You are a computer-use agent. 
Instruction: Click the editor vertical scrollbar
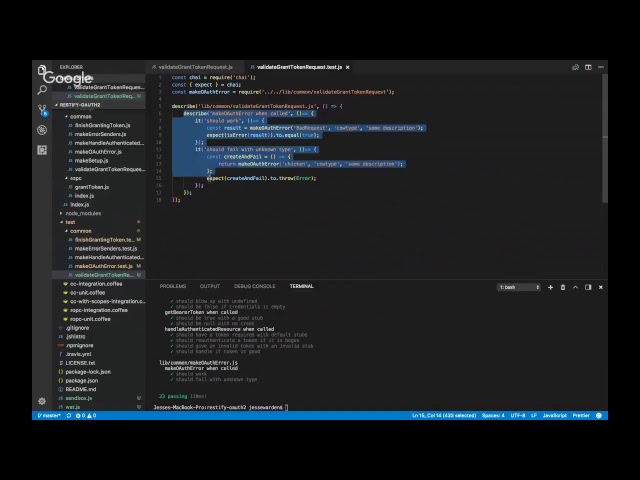605,139
